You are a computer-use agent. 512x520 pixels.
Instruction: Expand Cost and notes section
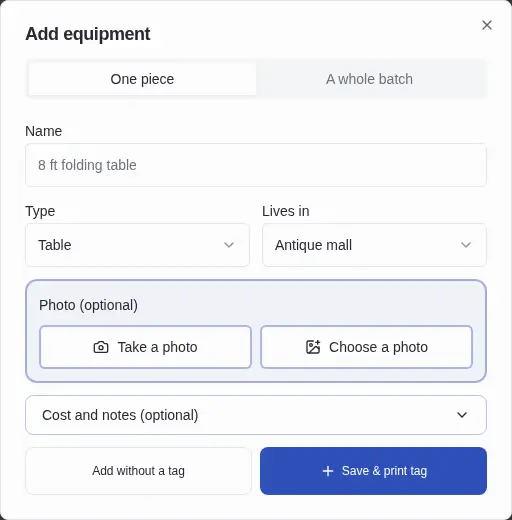[256, 415]
